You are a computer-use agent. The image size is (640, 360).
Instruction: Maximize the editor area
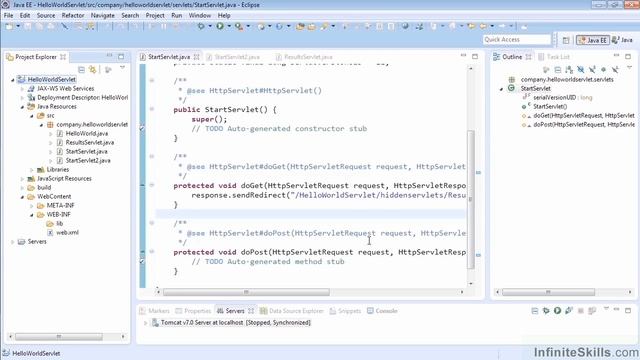click(475, 56)
